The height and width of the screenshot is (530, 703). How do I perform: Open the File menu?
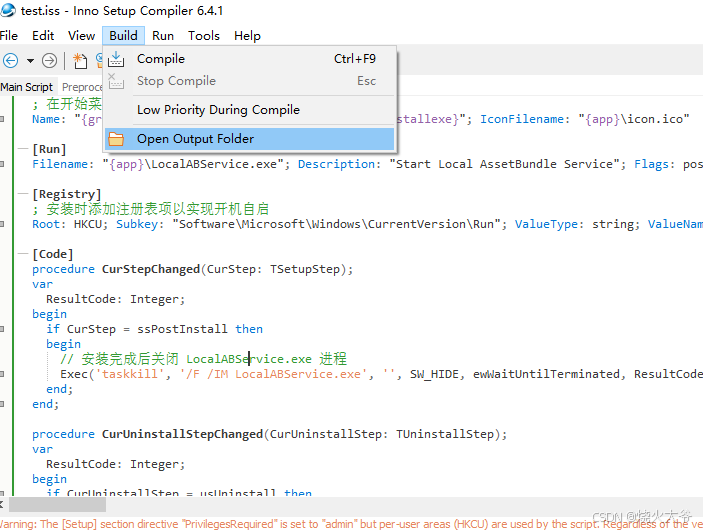(x=9, y=36)
